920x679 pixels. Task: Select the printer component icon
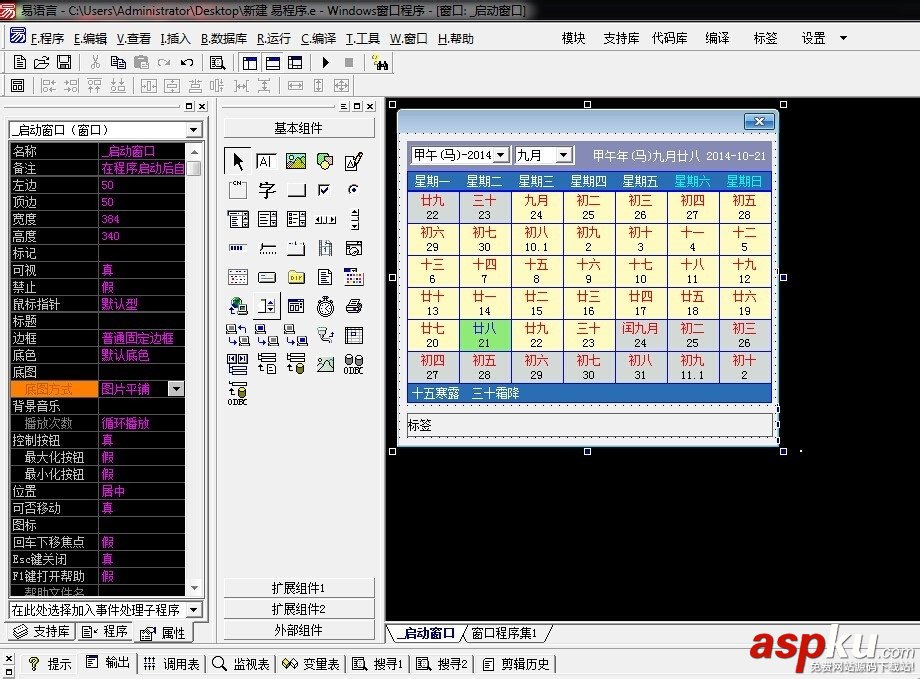pos(354,306)
